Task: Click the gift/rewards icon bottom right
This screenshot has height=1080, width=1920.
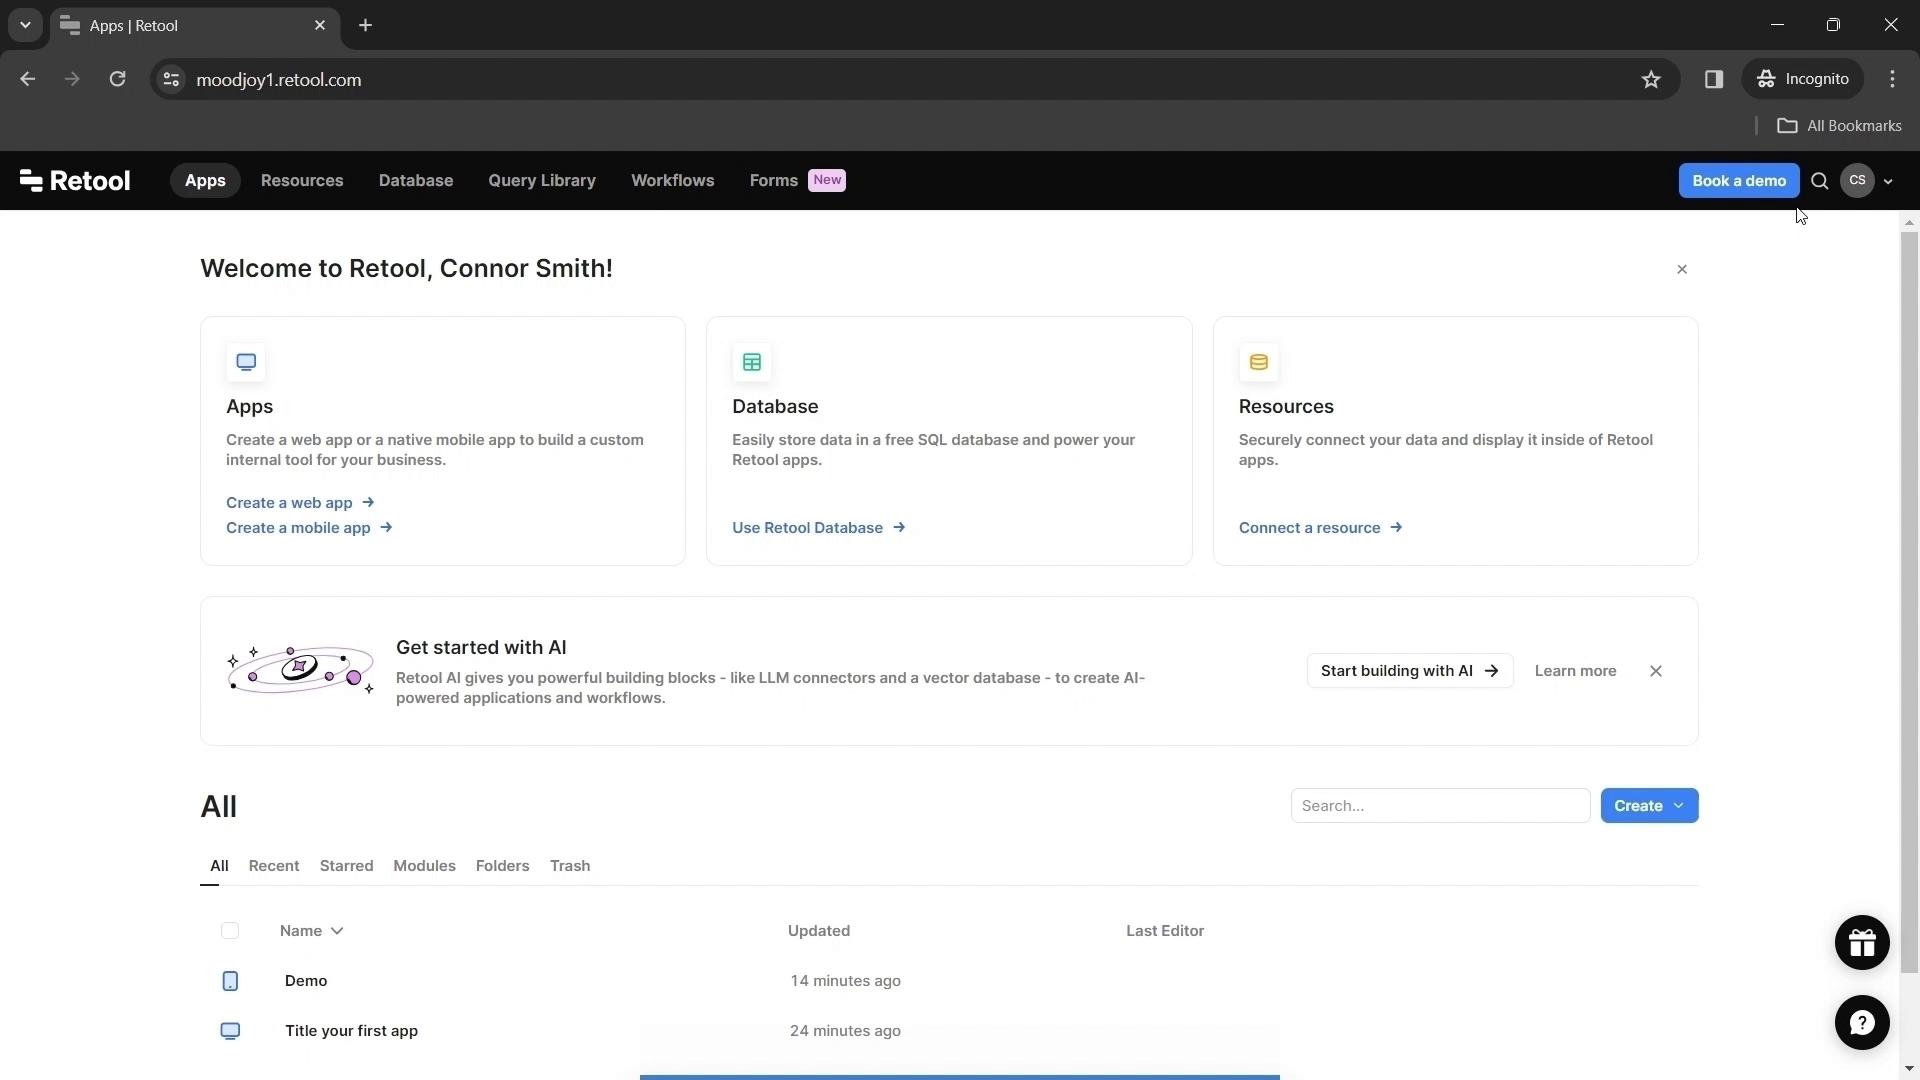Action: 1862,942
